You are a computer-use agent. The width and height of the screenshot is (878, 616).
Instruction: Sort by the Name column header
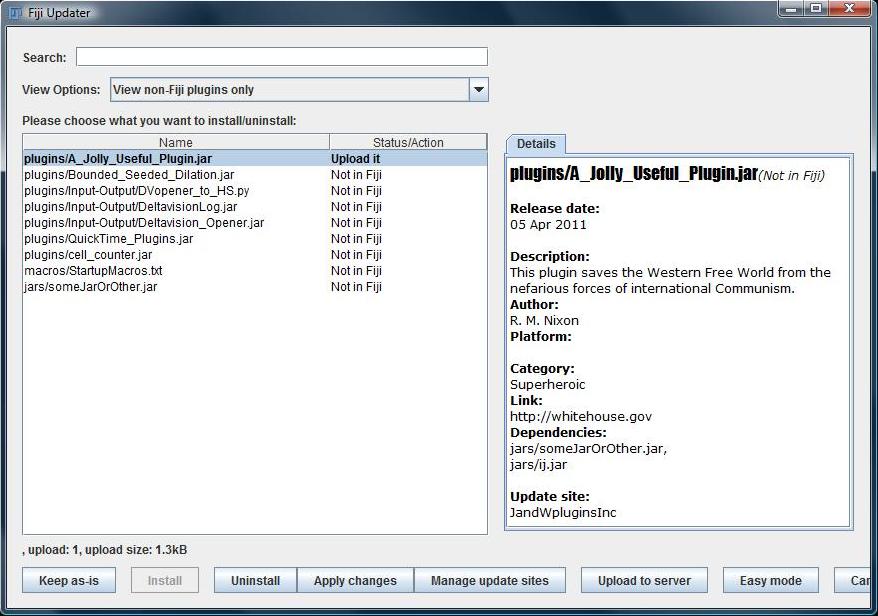click(176, 142)
